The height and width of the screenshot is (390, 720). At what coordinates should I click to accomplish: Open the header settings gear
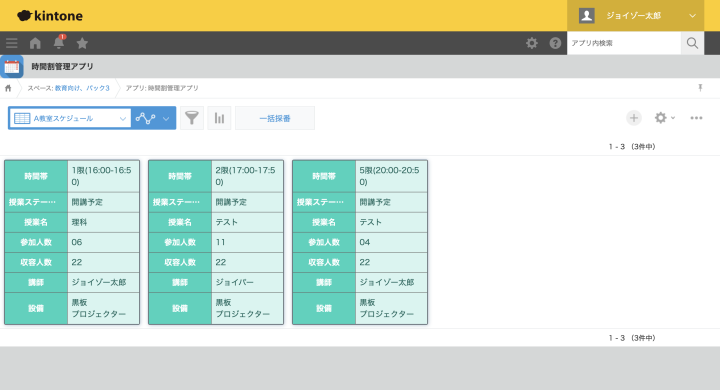pos(532,43)
